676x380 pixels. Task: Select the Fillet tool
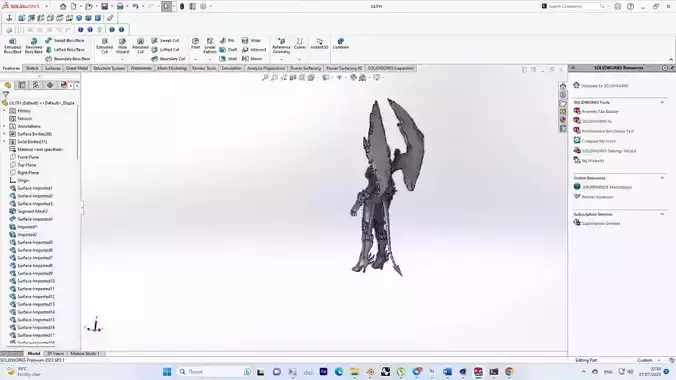coord(195,44)
